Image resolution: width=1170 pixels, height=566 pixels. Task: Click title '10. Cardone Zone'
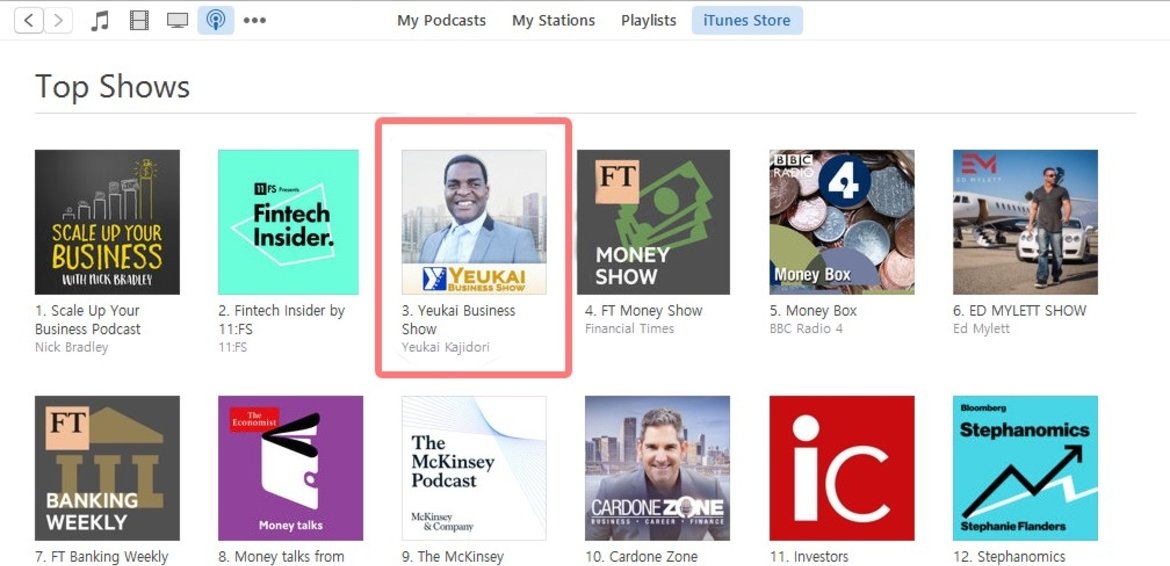coord(642,557)
